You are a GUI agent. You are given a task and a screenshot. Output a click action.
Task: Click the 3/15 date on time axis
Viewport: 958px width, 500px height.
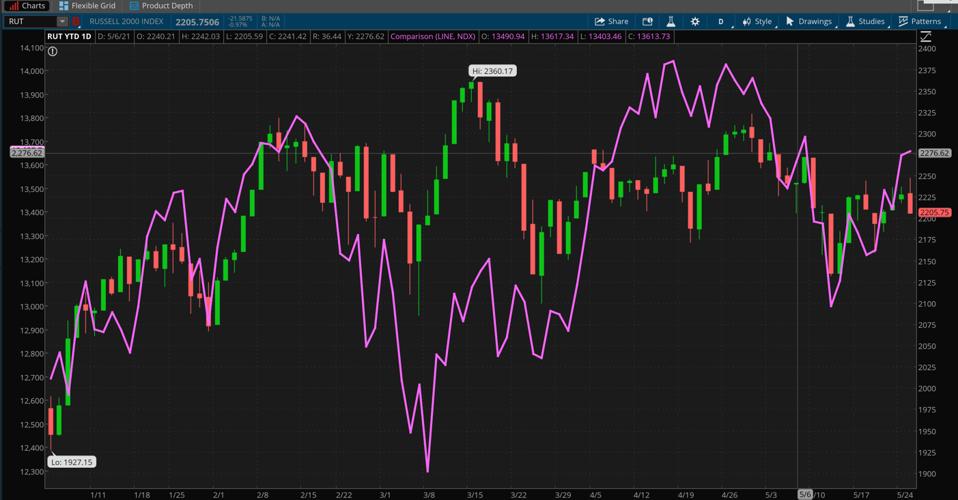point(475,495)
